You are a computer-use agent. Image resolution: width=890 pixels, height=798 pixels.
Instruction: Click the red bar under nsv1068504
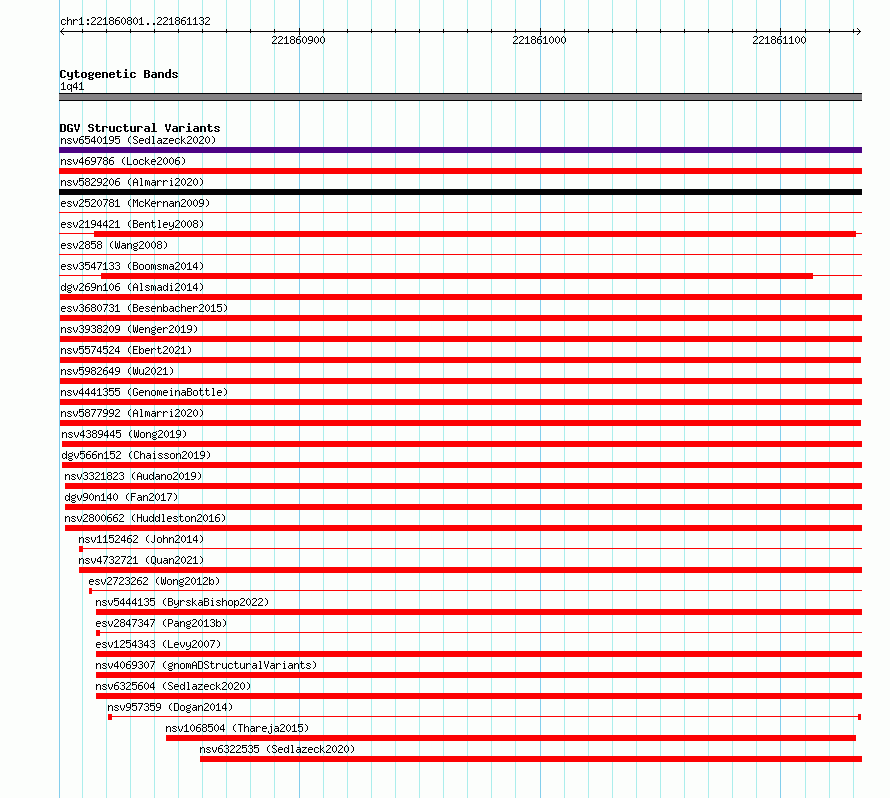pyautogui.click(x=511, y=738)
